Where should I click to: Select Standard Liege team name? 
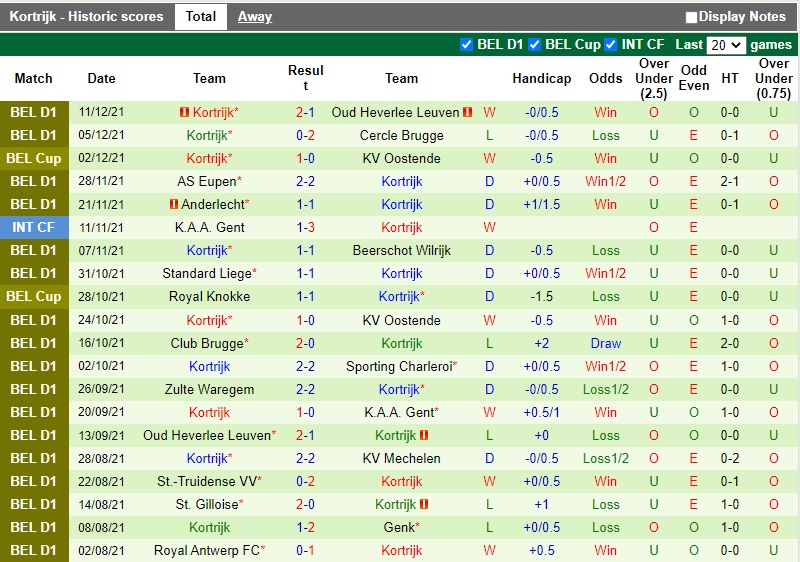tap(207, 273)
